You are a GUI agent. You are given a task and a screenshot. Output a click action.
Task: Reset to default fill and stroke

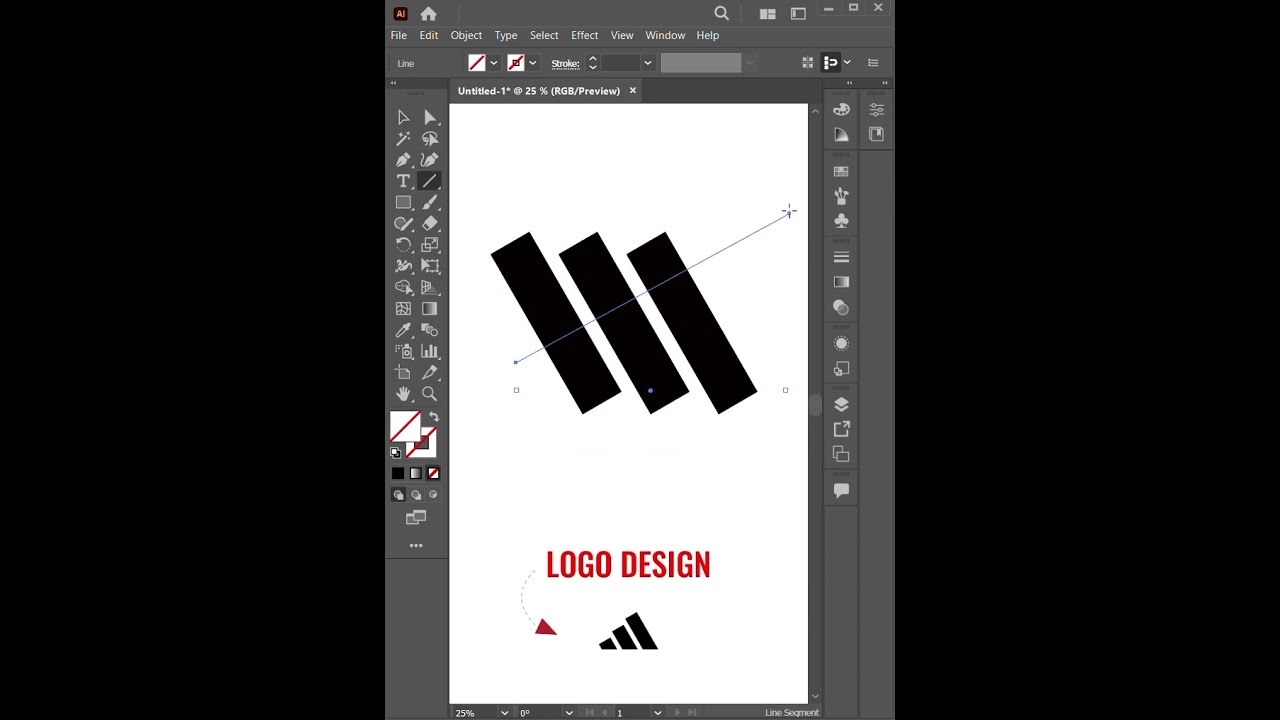395,452
